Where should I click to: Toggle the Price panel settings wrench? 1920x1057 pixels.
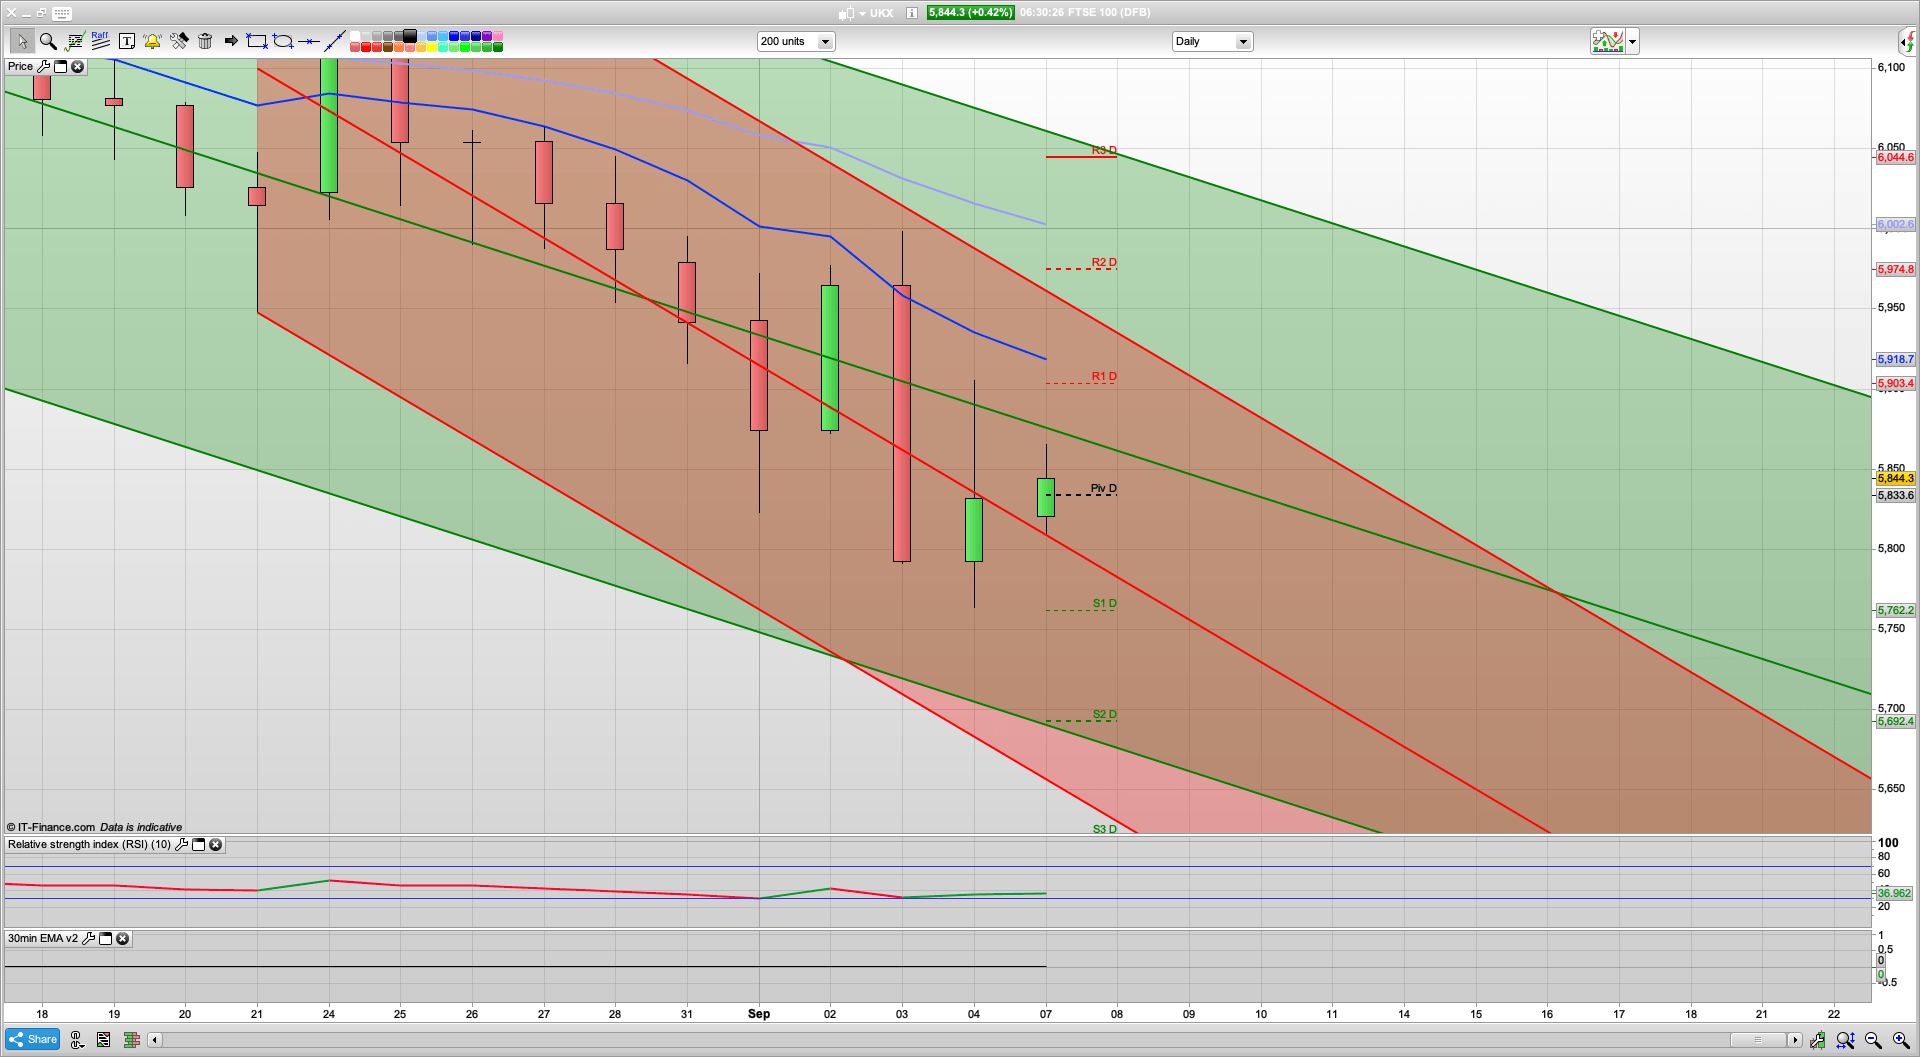pos(45,66)
